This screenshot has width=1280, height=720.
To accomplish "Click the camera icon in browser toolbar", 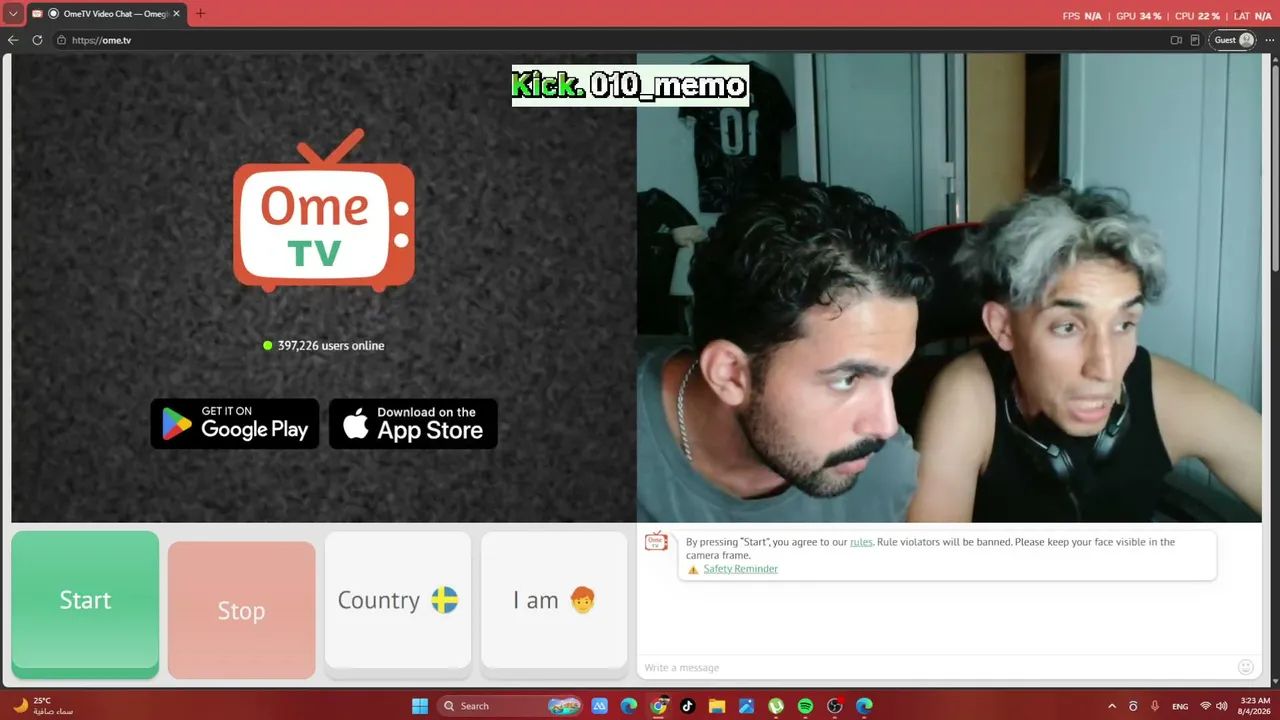I will click(1176, 40).
